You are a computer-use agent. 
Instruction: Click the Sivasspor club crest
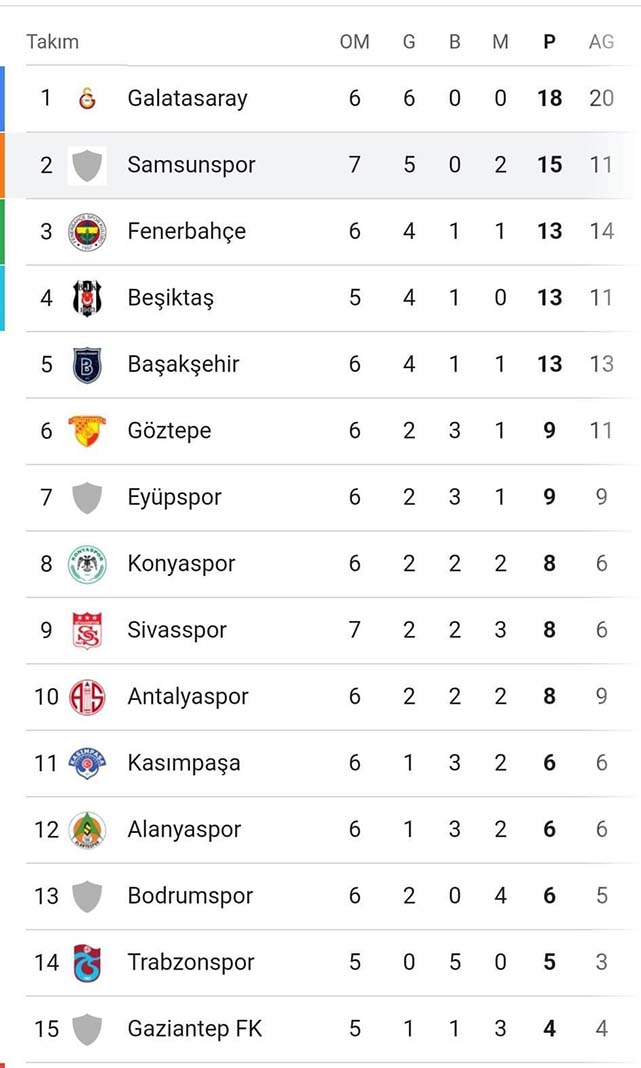click(88, 630)
